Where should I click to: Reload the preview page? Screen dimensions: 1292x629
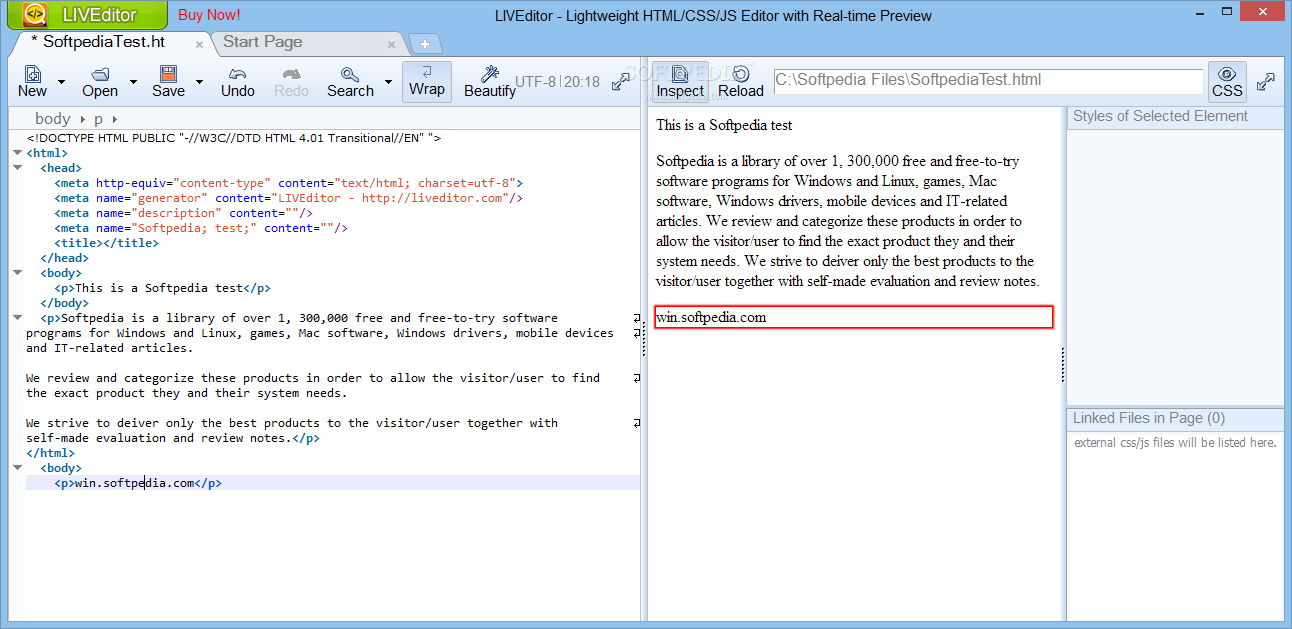(741, 82)
